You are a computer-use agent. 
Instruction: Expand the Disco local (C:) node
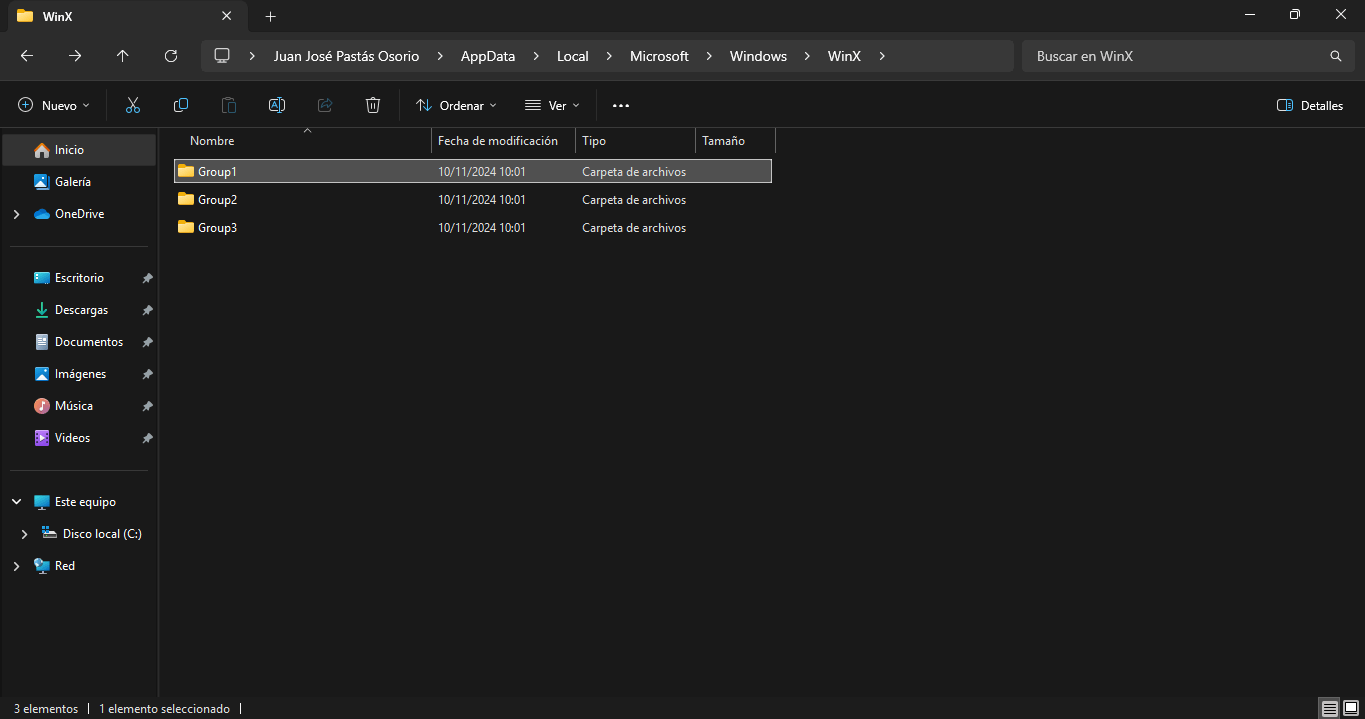24,534
